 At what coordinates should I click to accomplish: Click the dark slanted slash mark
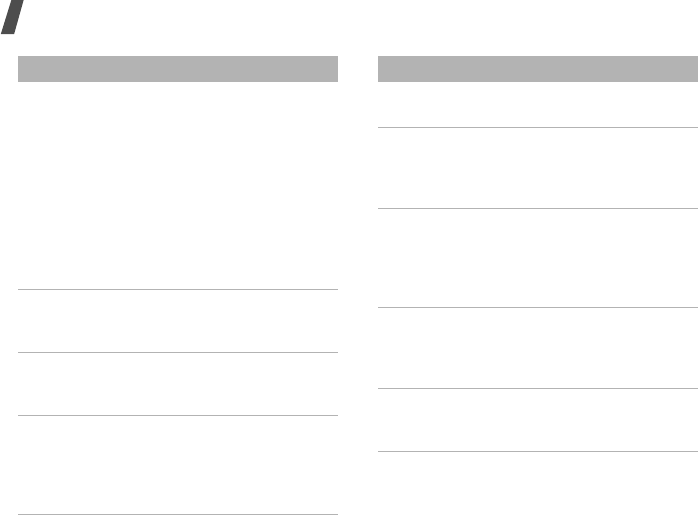click(12, 17)
